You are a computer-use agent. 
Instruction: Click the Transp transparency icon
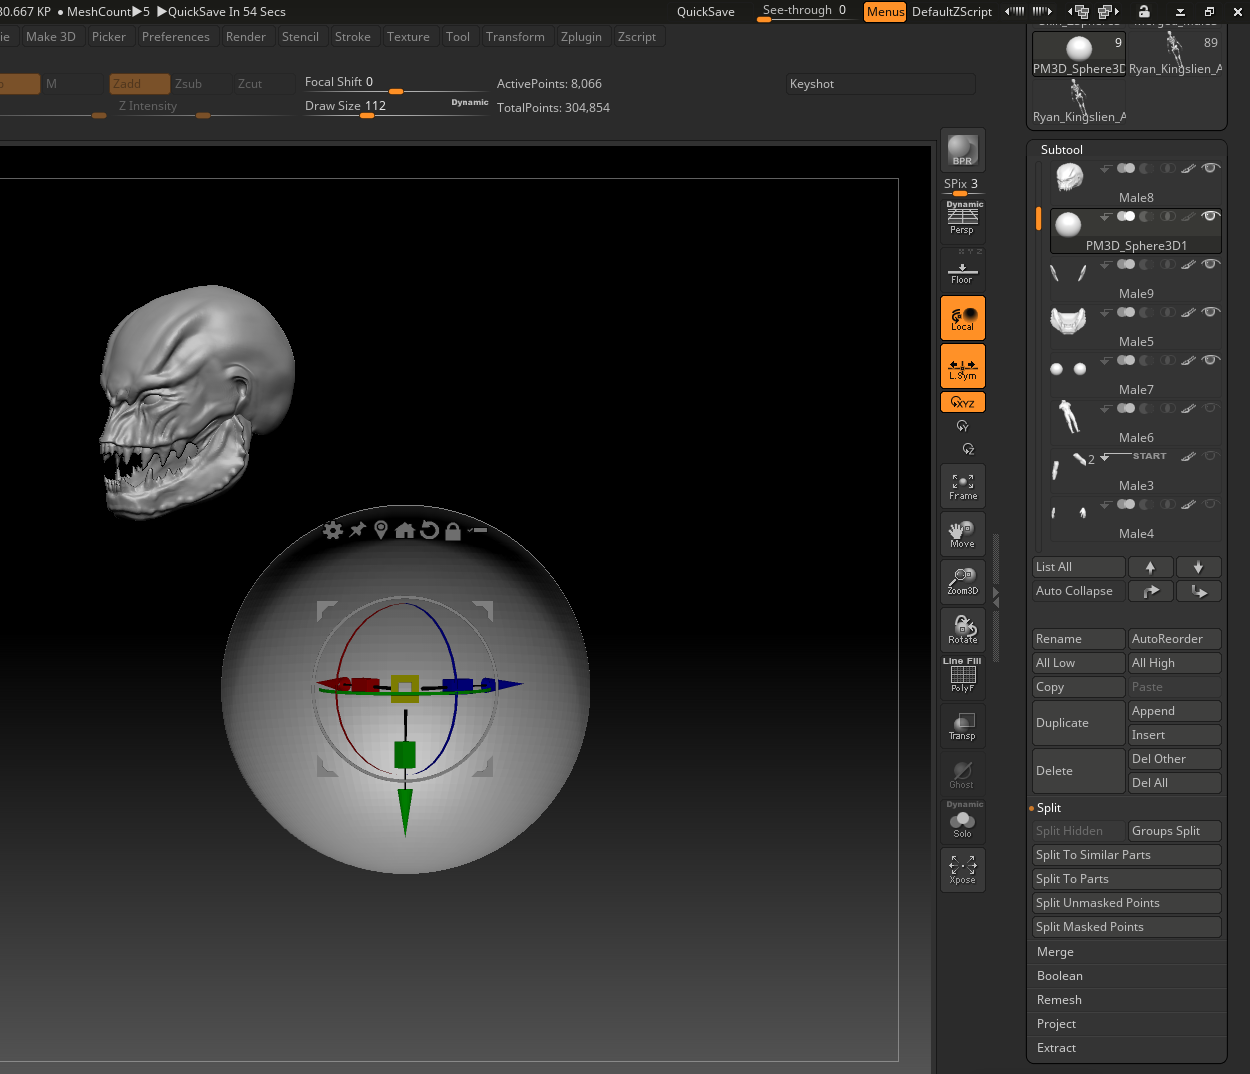pyautogui.click(x=962, y=726)
